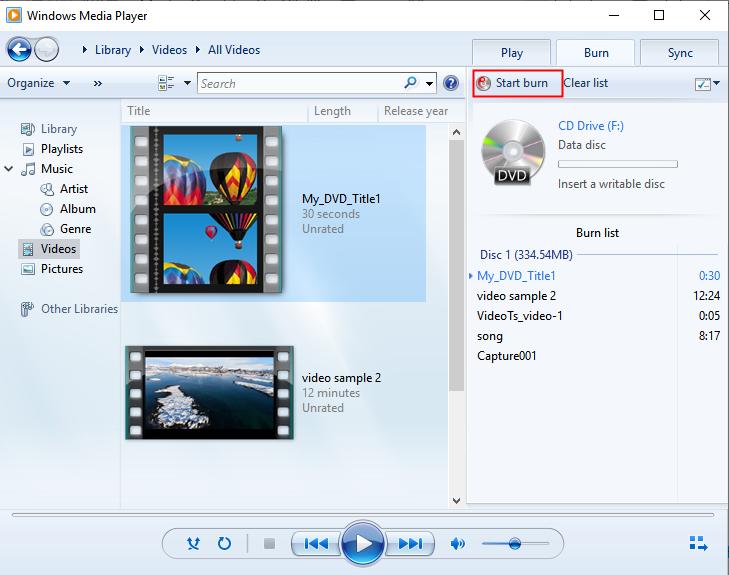Switch to the Sync tab
The width and height of the screenshot is (729, 575).
point(680,53)
